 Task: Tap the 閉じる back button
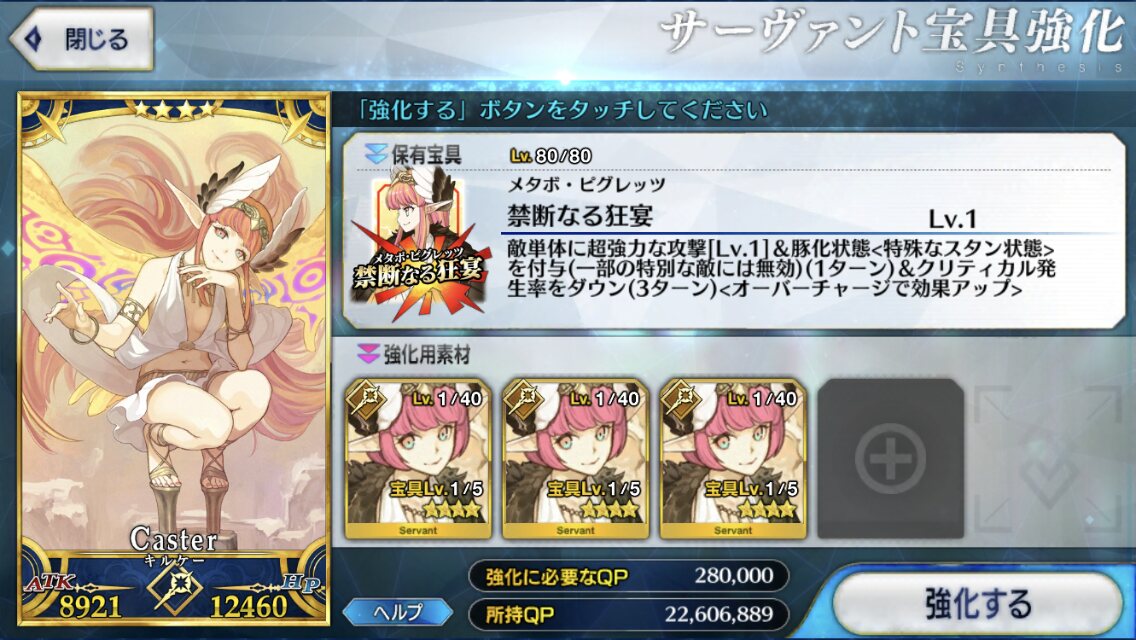click(81, 38)
